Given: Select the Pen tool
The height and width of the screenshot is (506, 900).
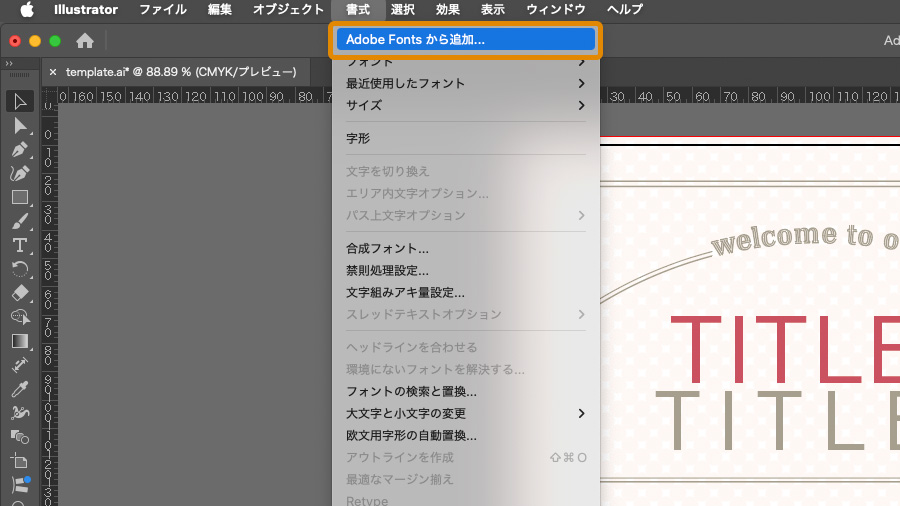Looking at the screenshot, I should click(x=20, y=150).
